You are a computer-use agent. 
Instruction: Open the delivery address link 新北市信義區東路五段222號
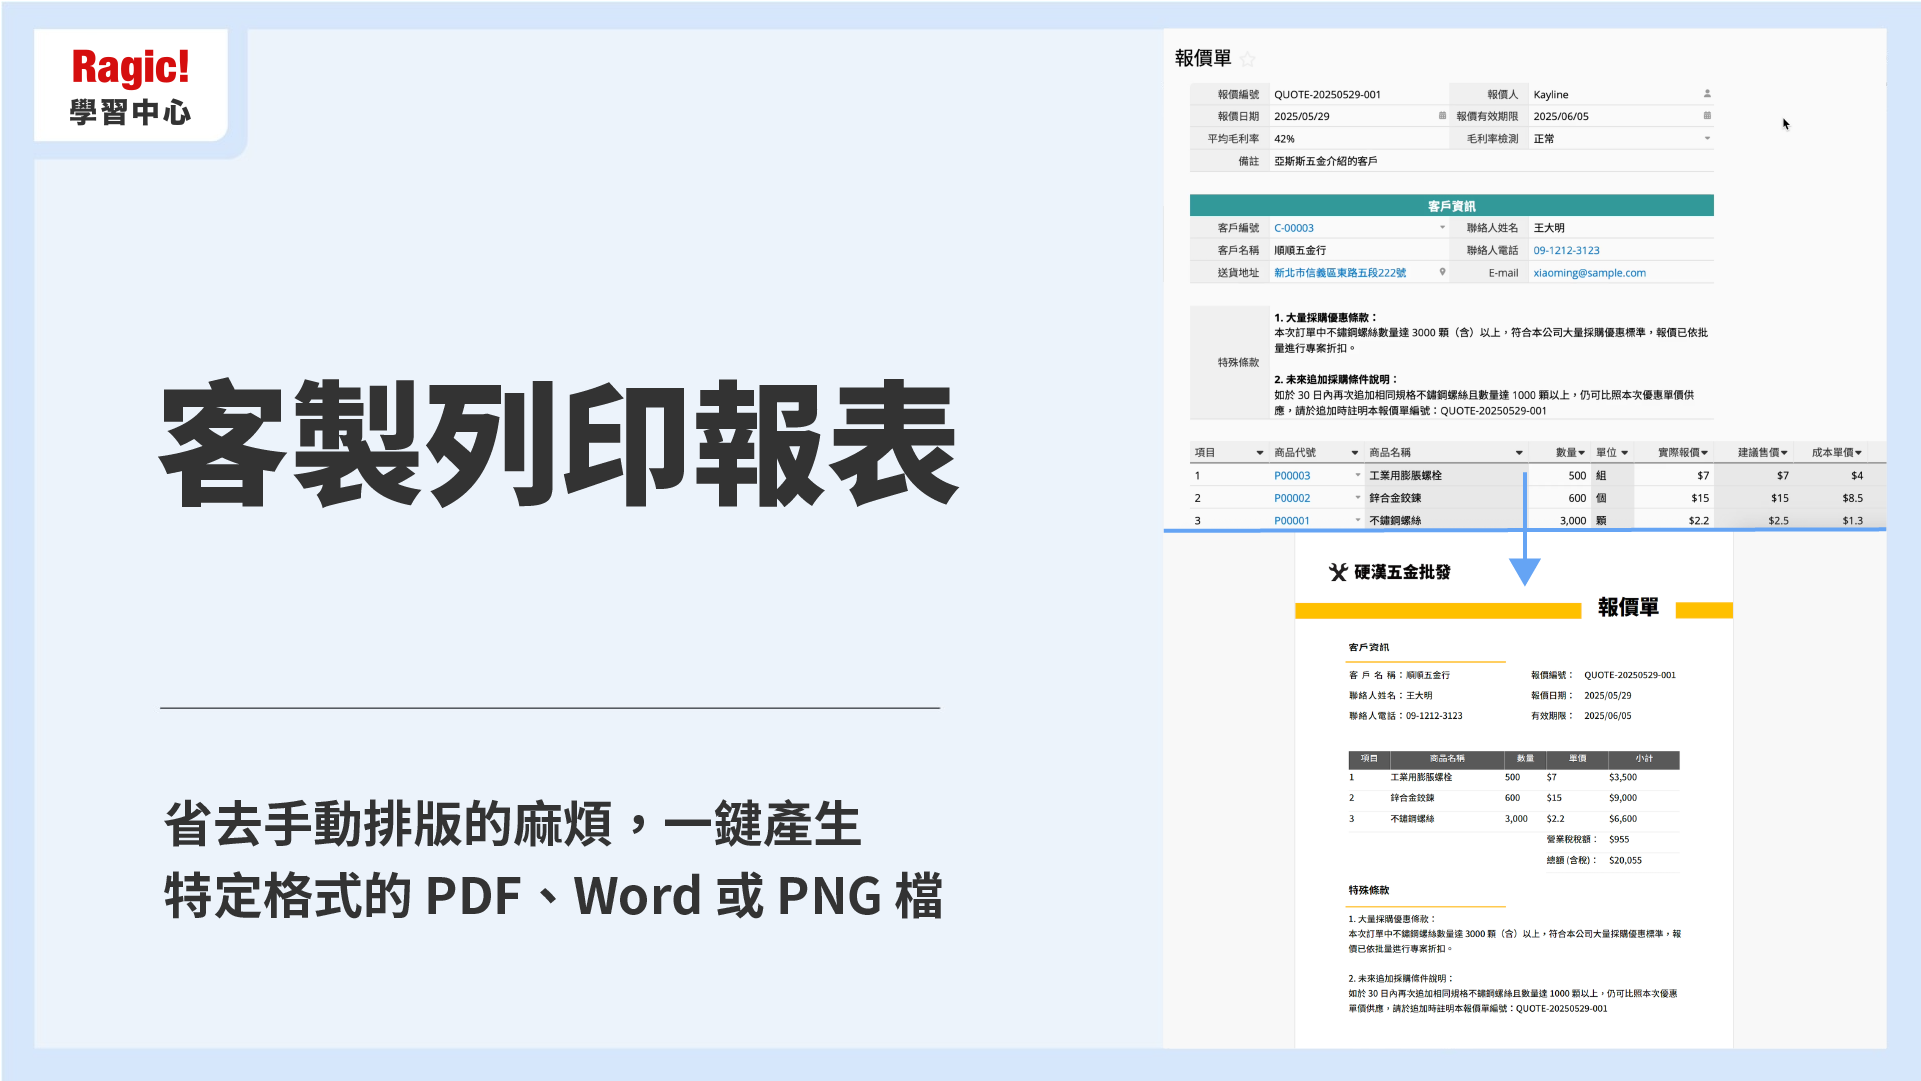(x=1340, y=272)
